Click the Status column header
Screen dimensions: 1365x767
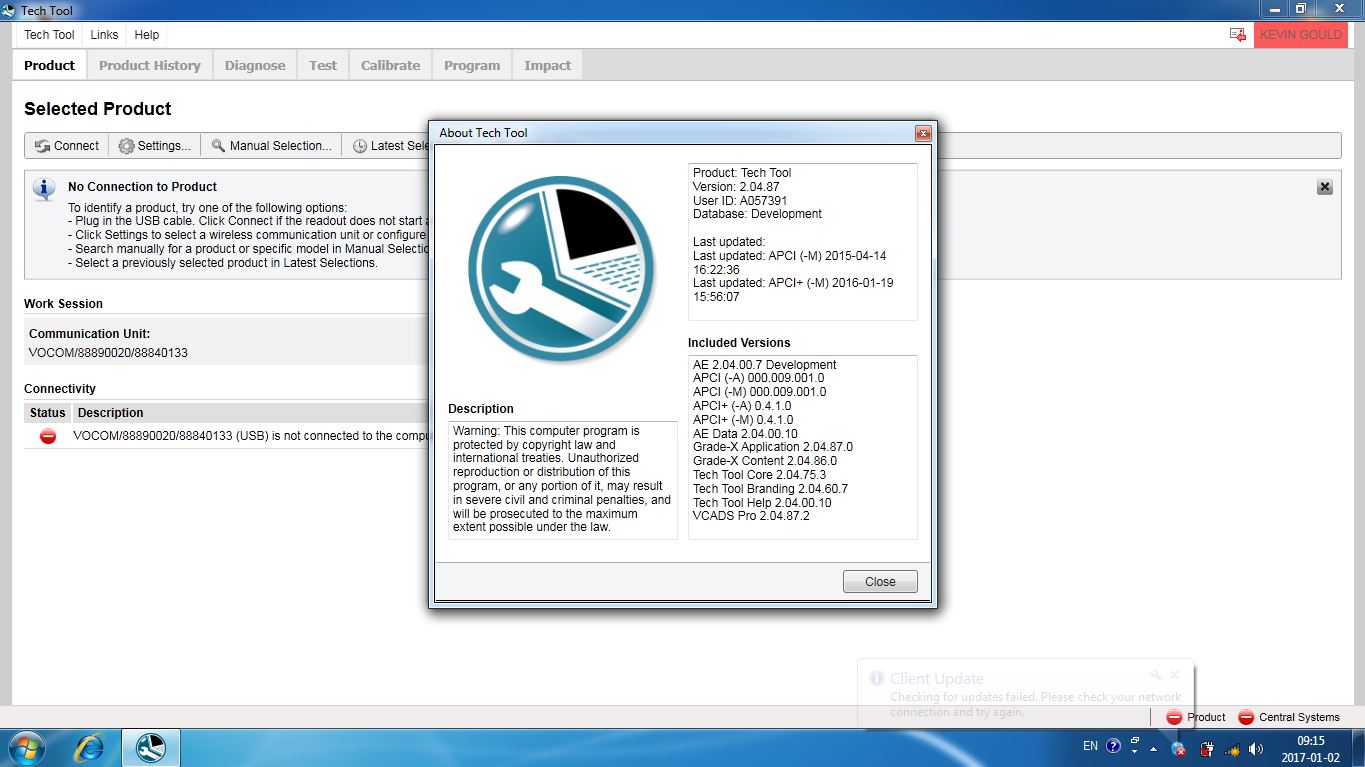click(x=47, y=413)
